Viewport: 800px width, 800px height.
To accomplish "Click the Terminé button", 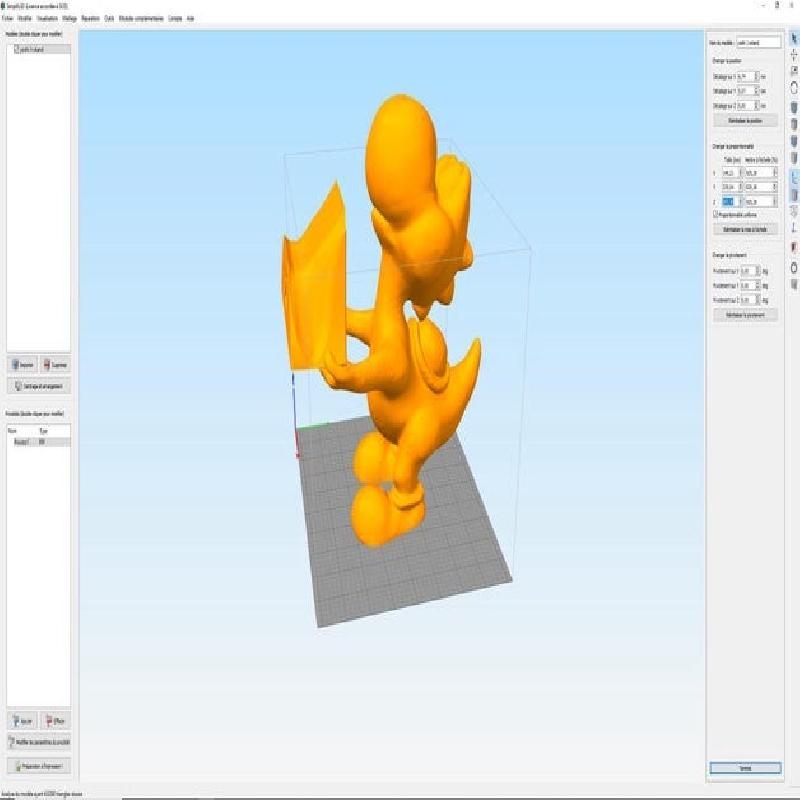I will point(745,768).
